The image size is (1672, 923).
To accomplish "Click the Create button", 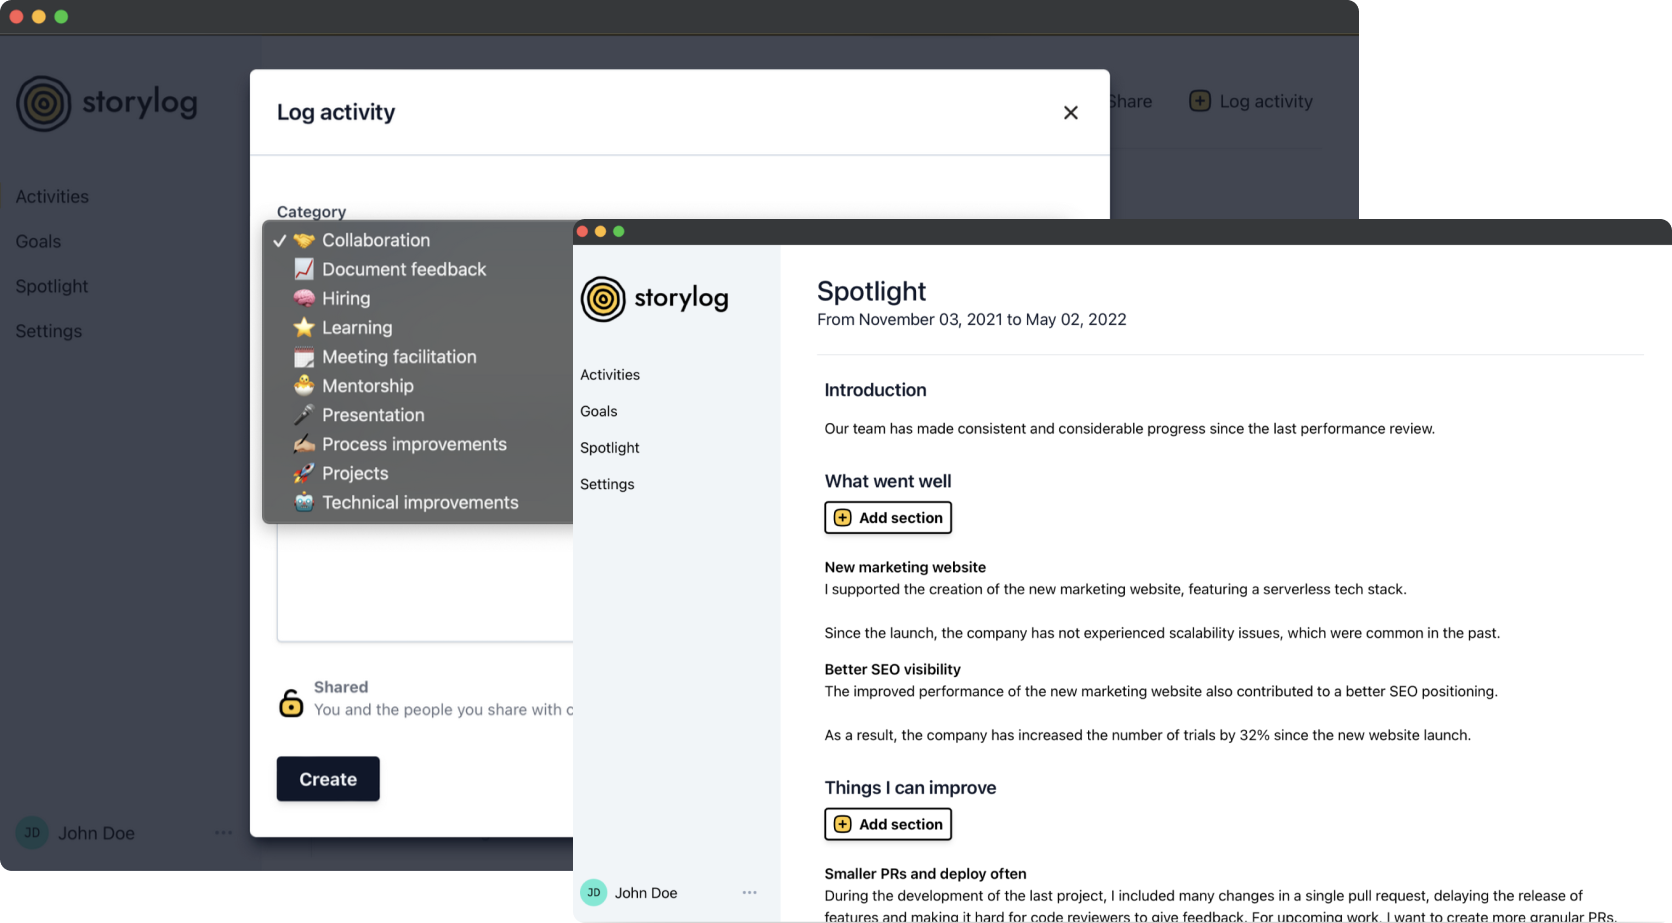I will point(327,779).
